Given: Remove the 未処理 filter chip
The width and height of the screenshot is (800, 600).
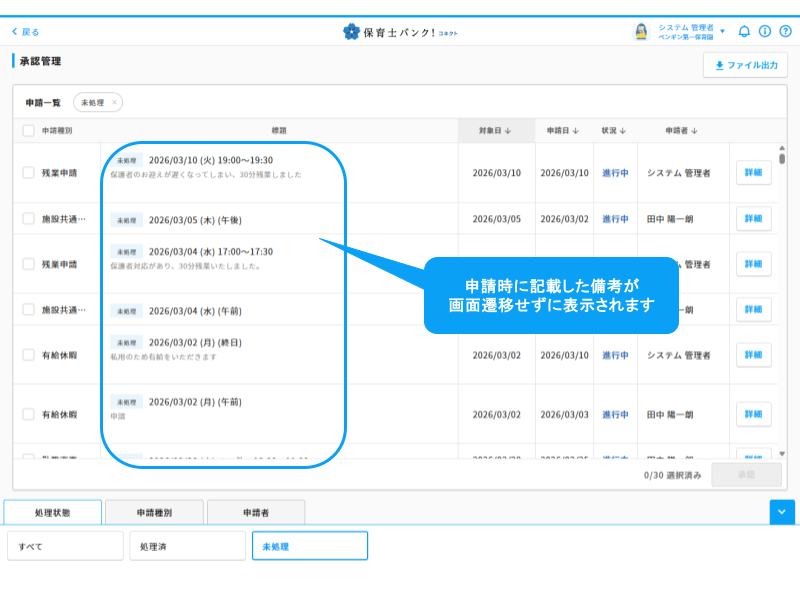Looking at the screenshot, I should pyautogui.click(x=115, y=102).
